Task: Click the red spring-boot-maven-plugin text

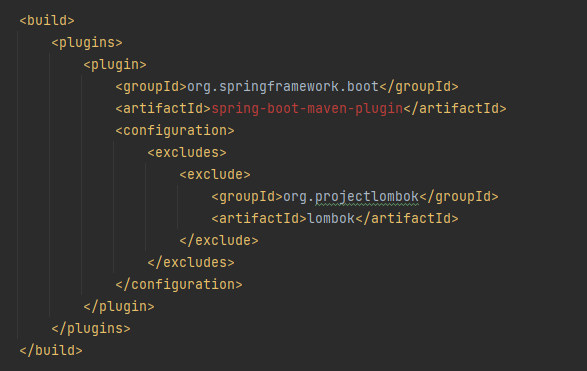Action: click(x=307, y=109)
